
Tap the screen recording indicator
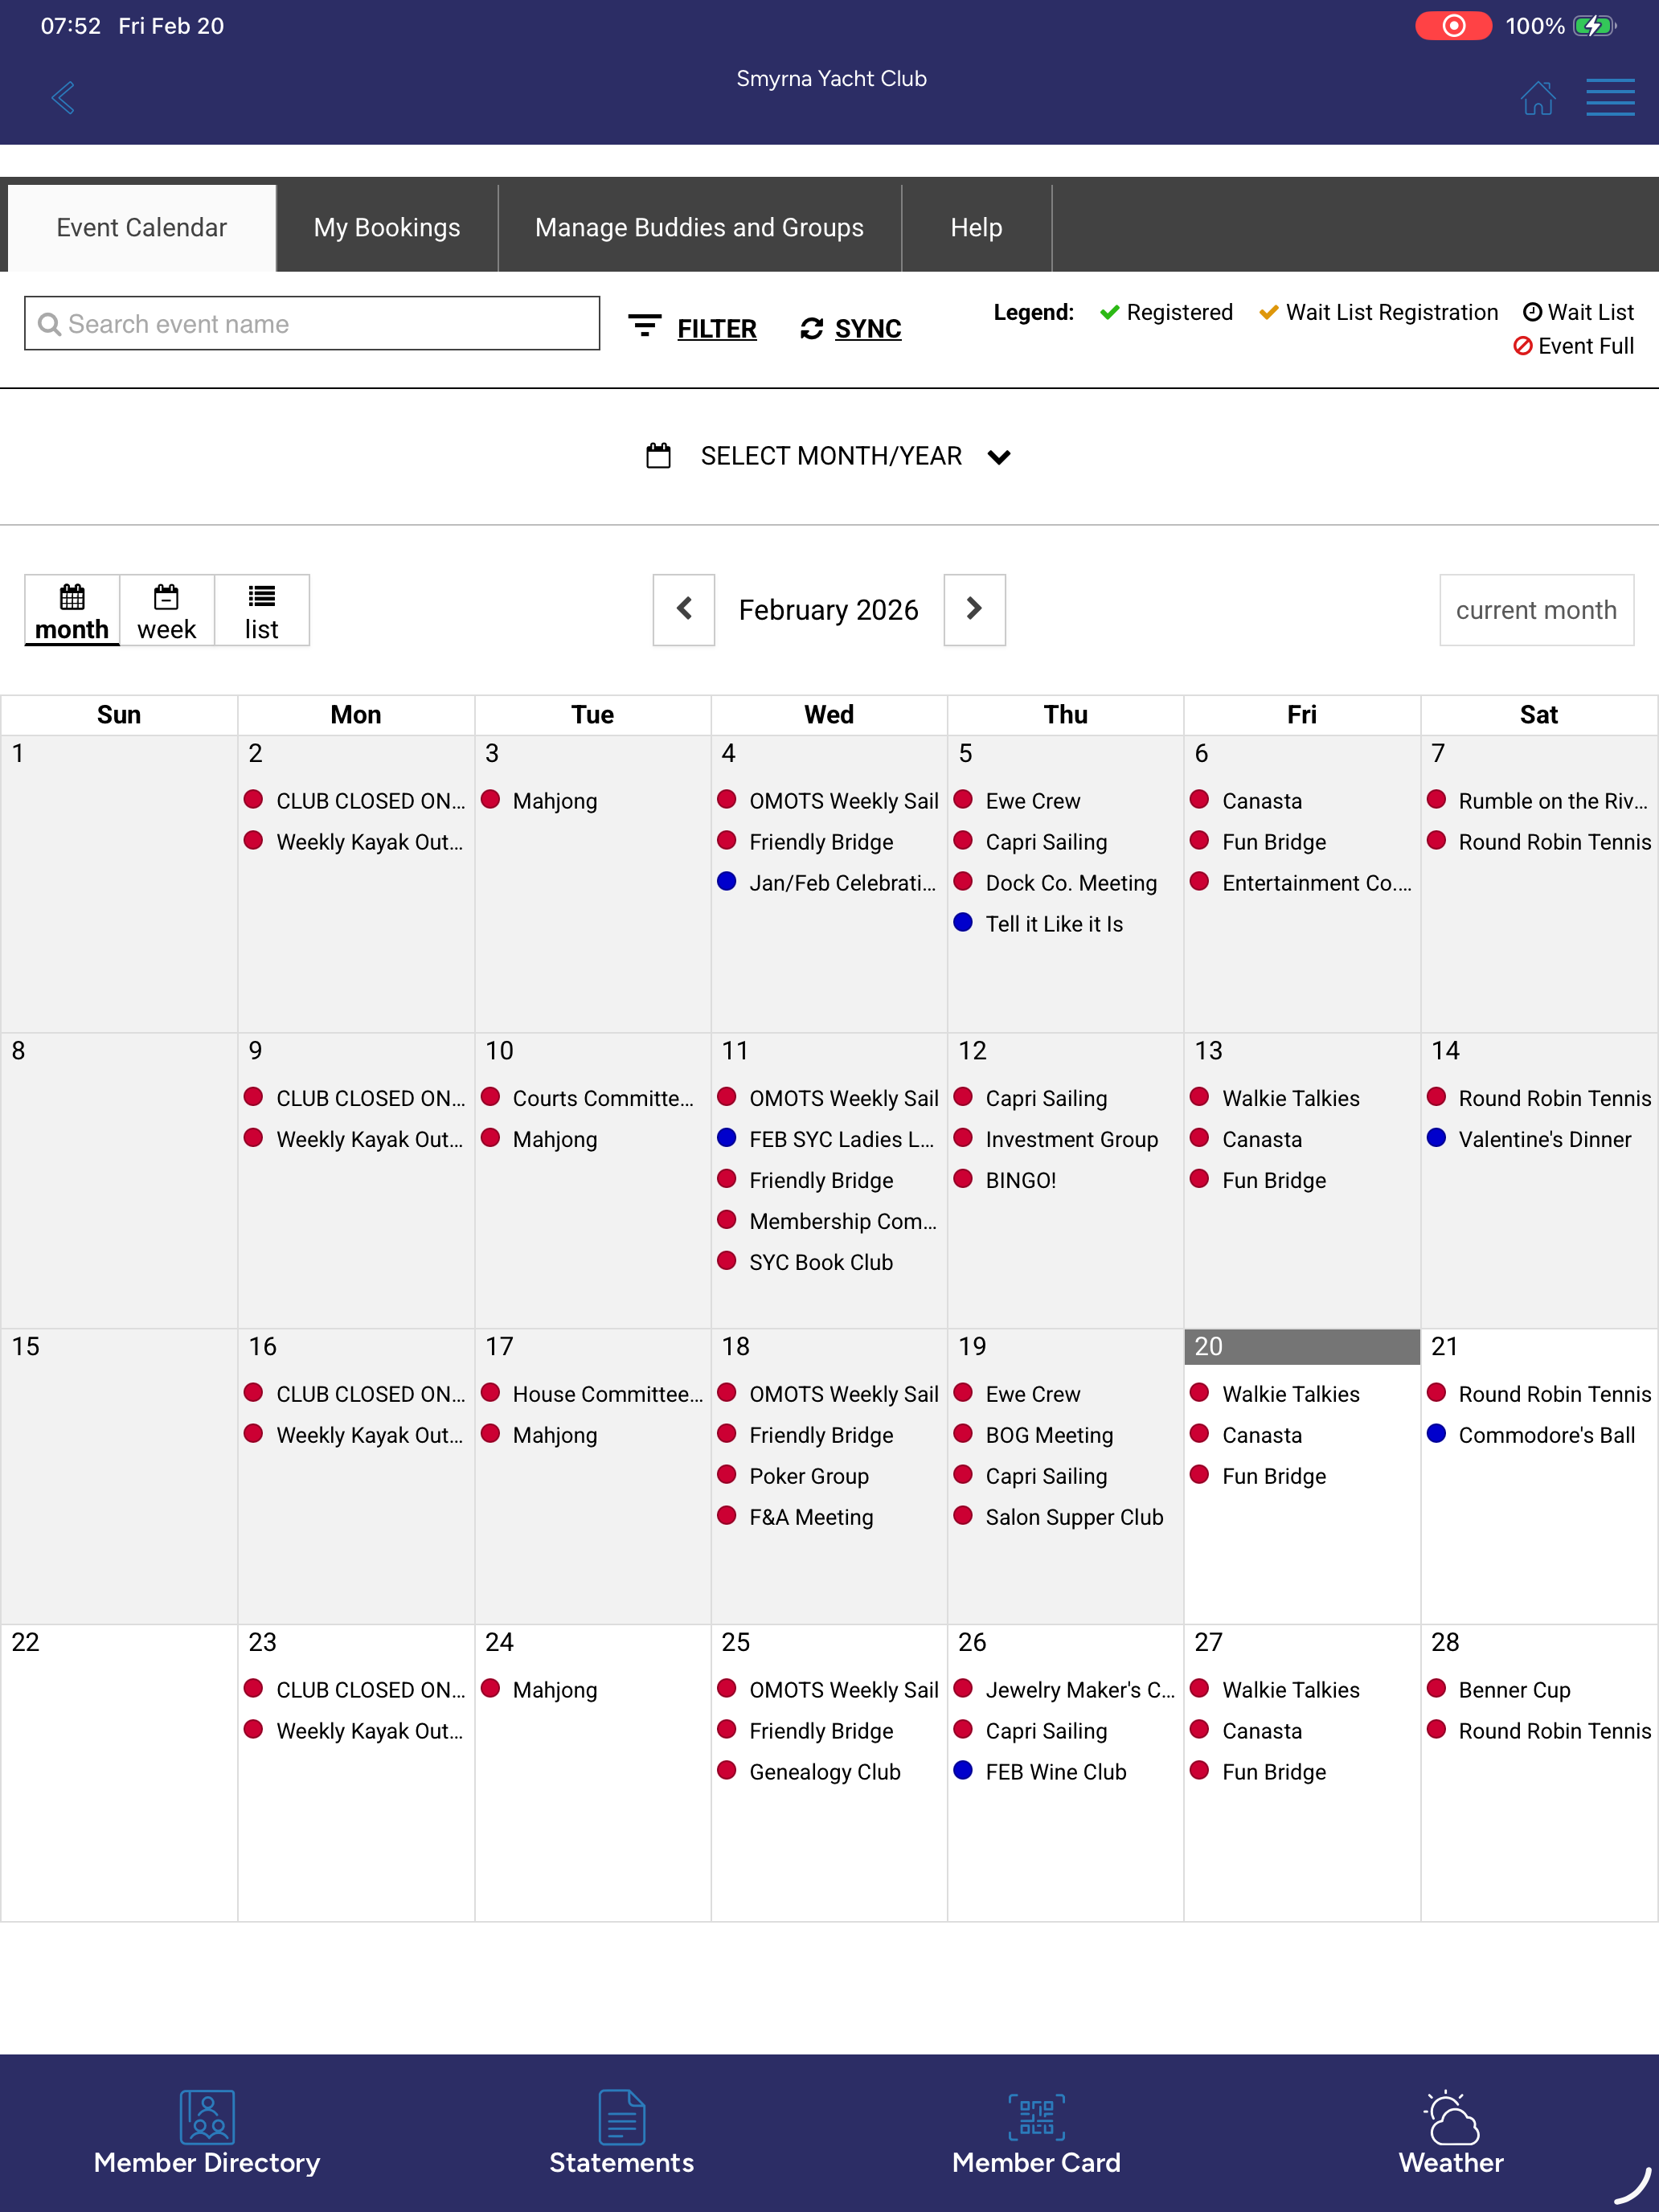click(x=1453, y=25)
